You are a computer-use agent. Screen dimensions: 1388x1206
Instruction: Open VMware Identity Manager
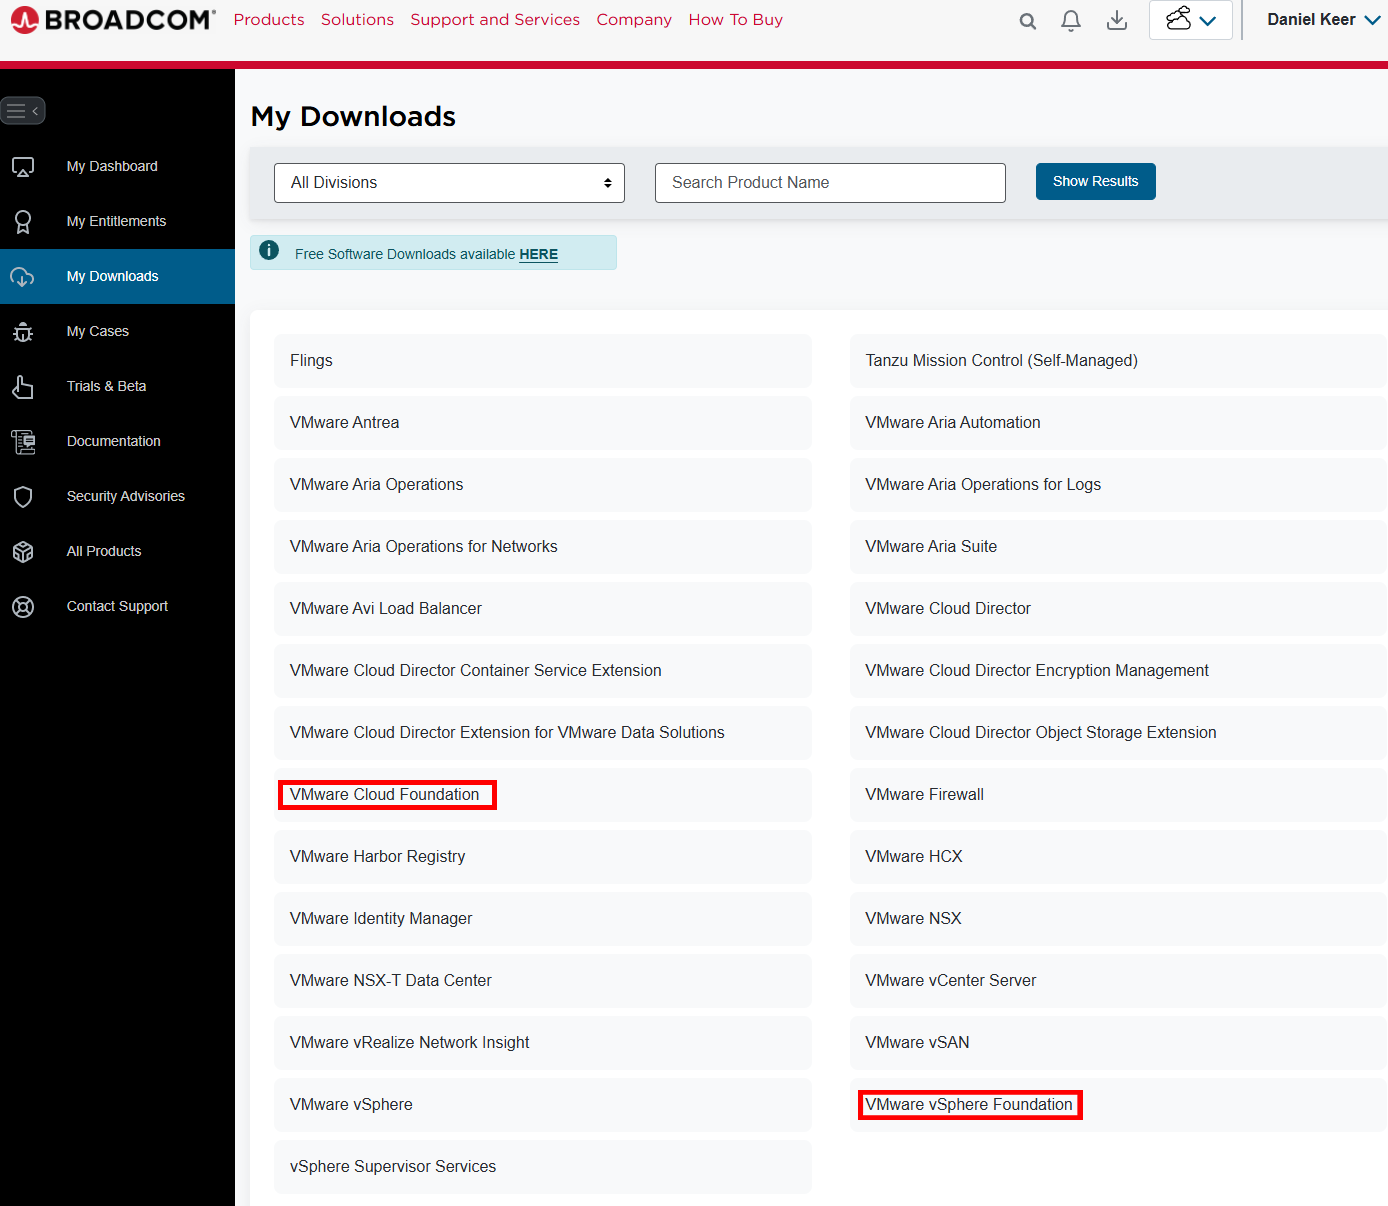543,919
